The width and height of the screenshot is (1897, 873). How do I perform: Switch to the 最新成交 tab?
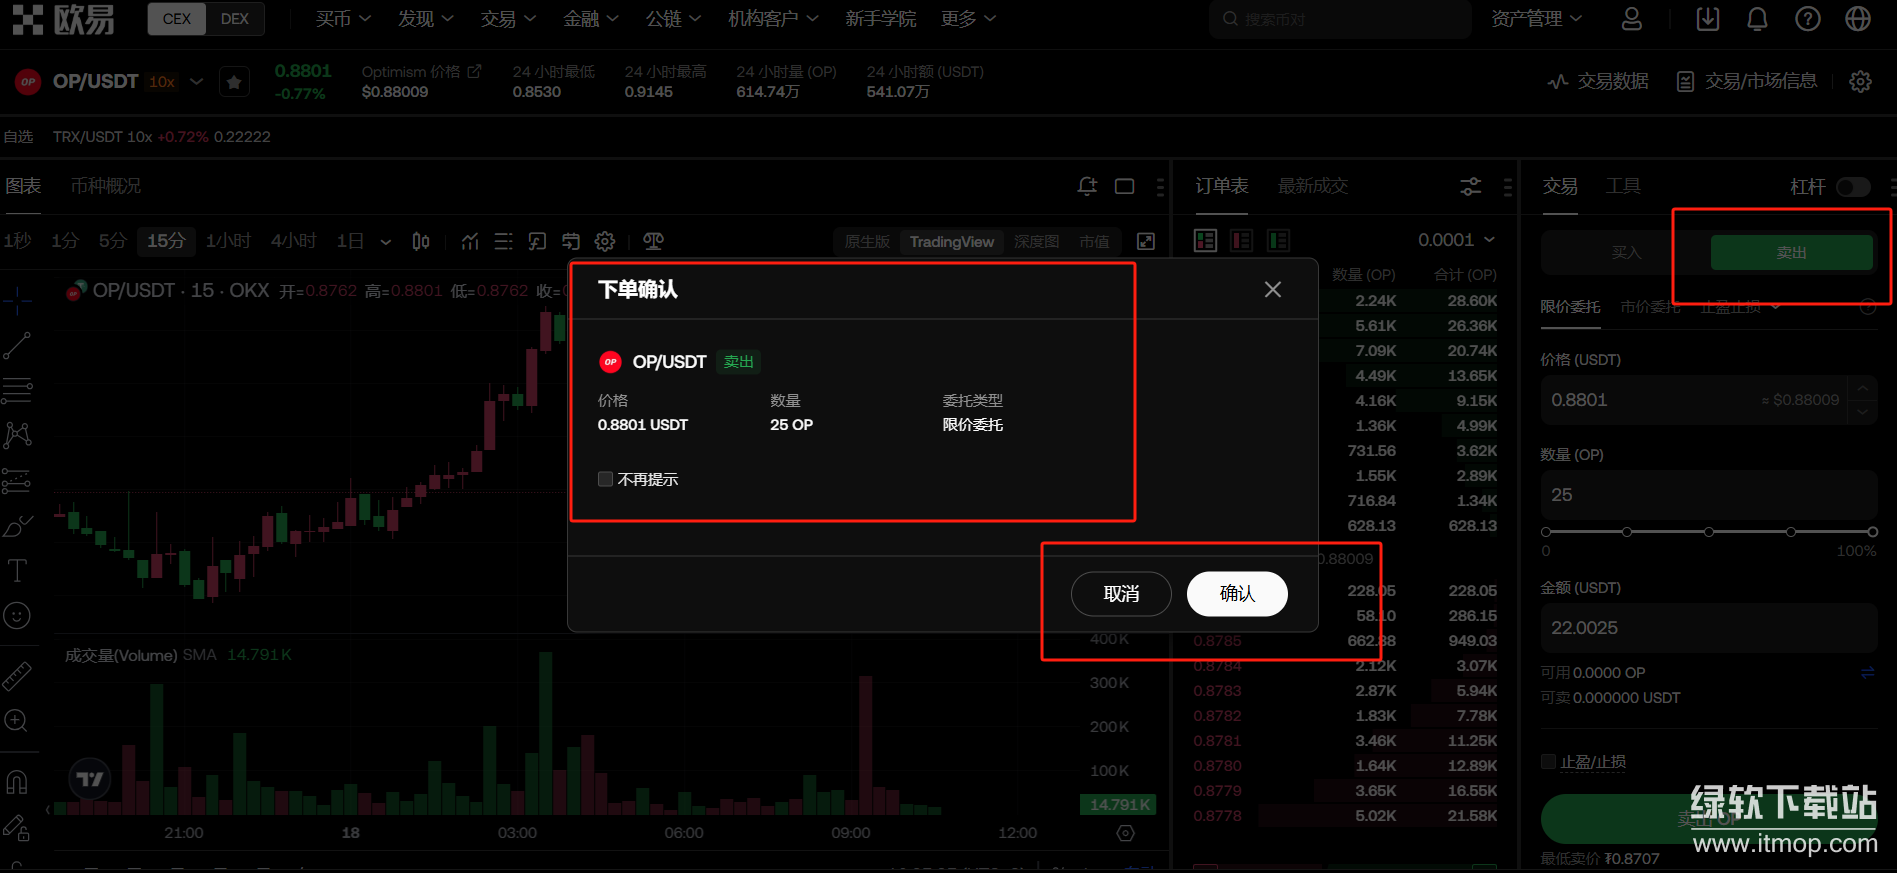point(1313,186)
